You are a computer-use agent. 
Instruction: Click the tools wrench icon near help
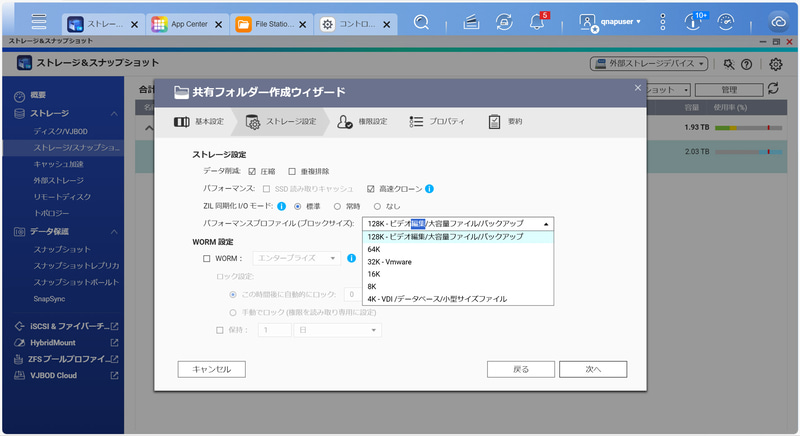tap(729, 64)
